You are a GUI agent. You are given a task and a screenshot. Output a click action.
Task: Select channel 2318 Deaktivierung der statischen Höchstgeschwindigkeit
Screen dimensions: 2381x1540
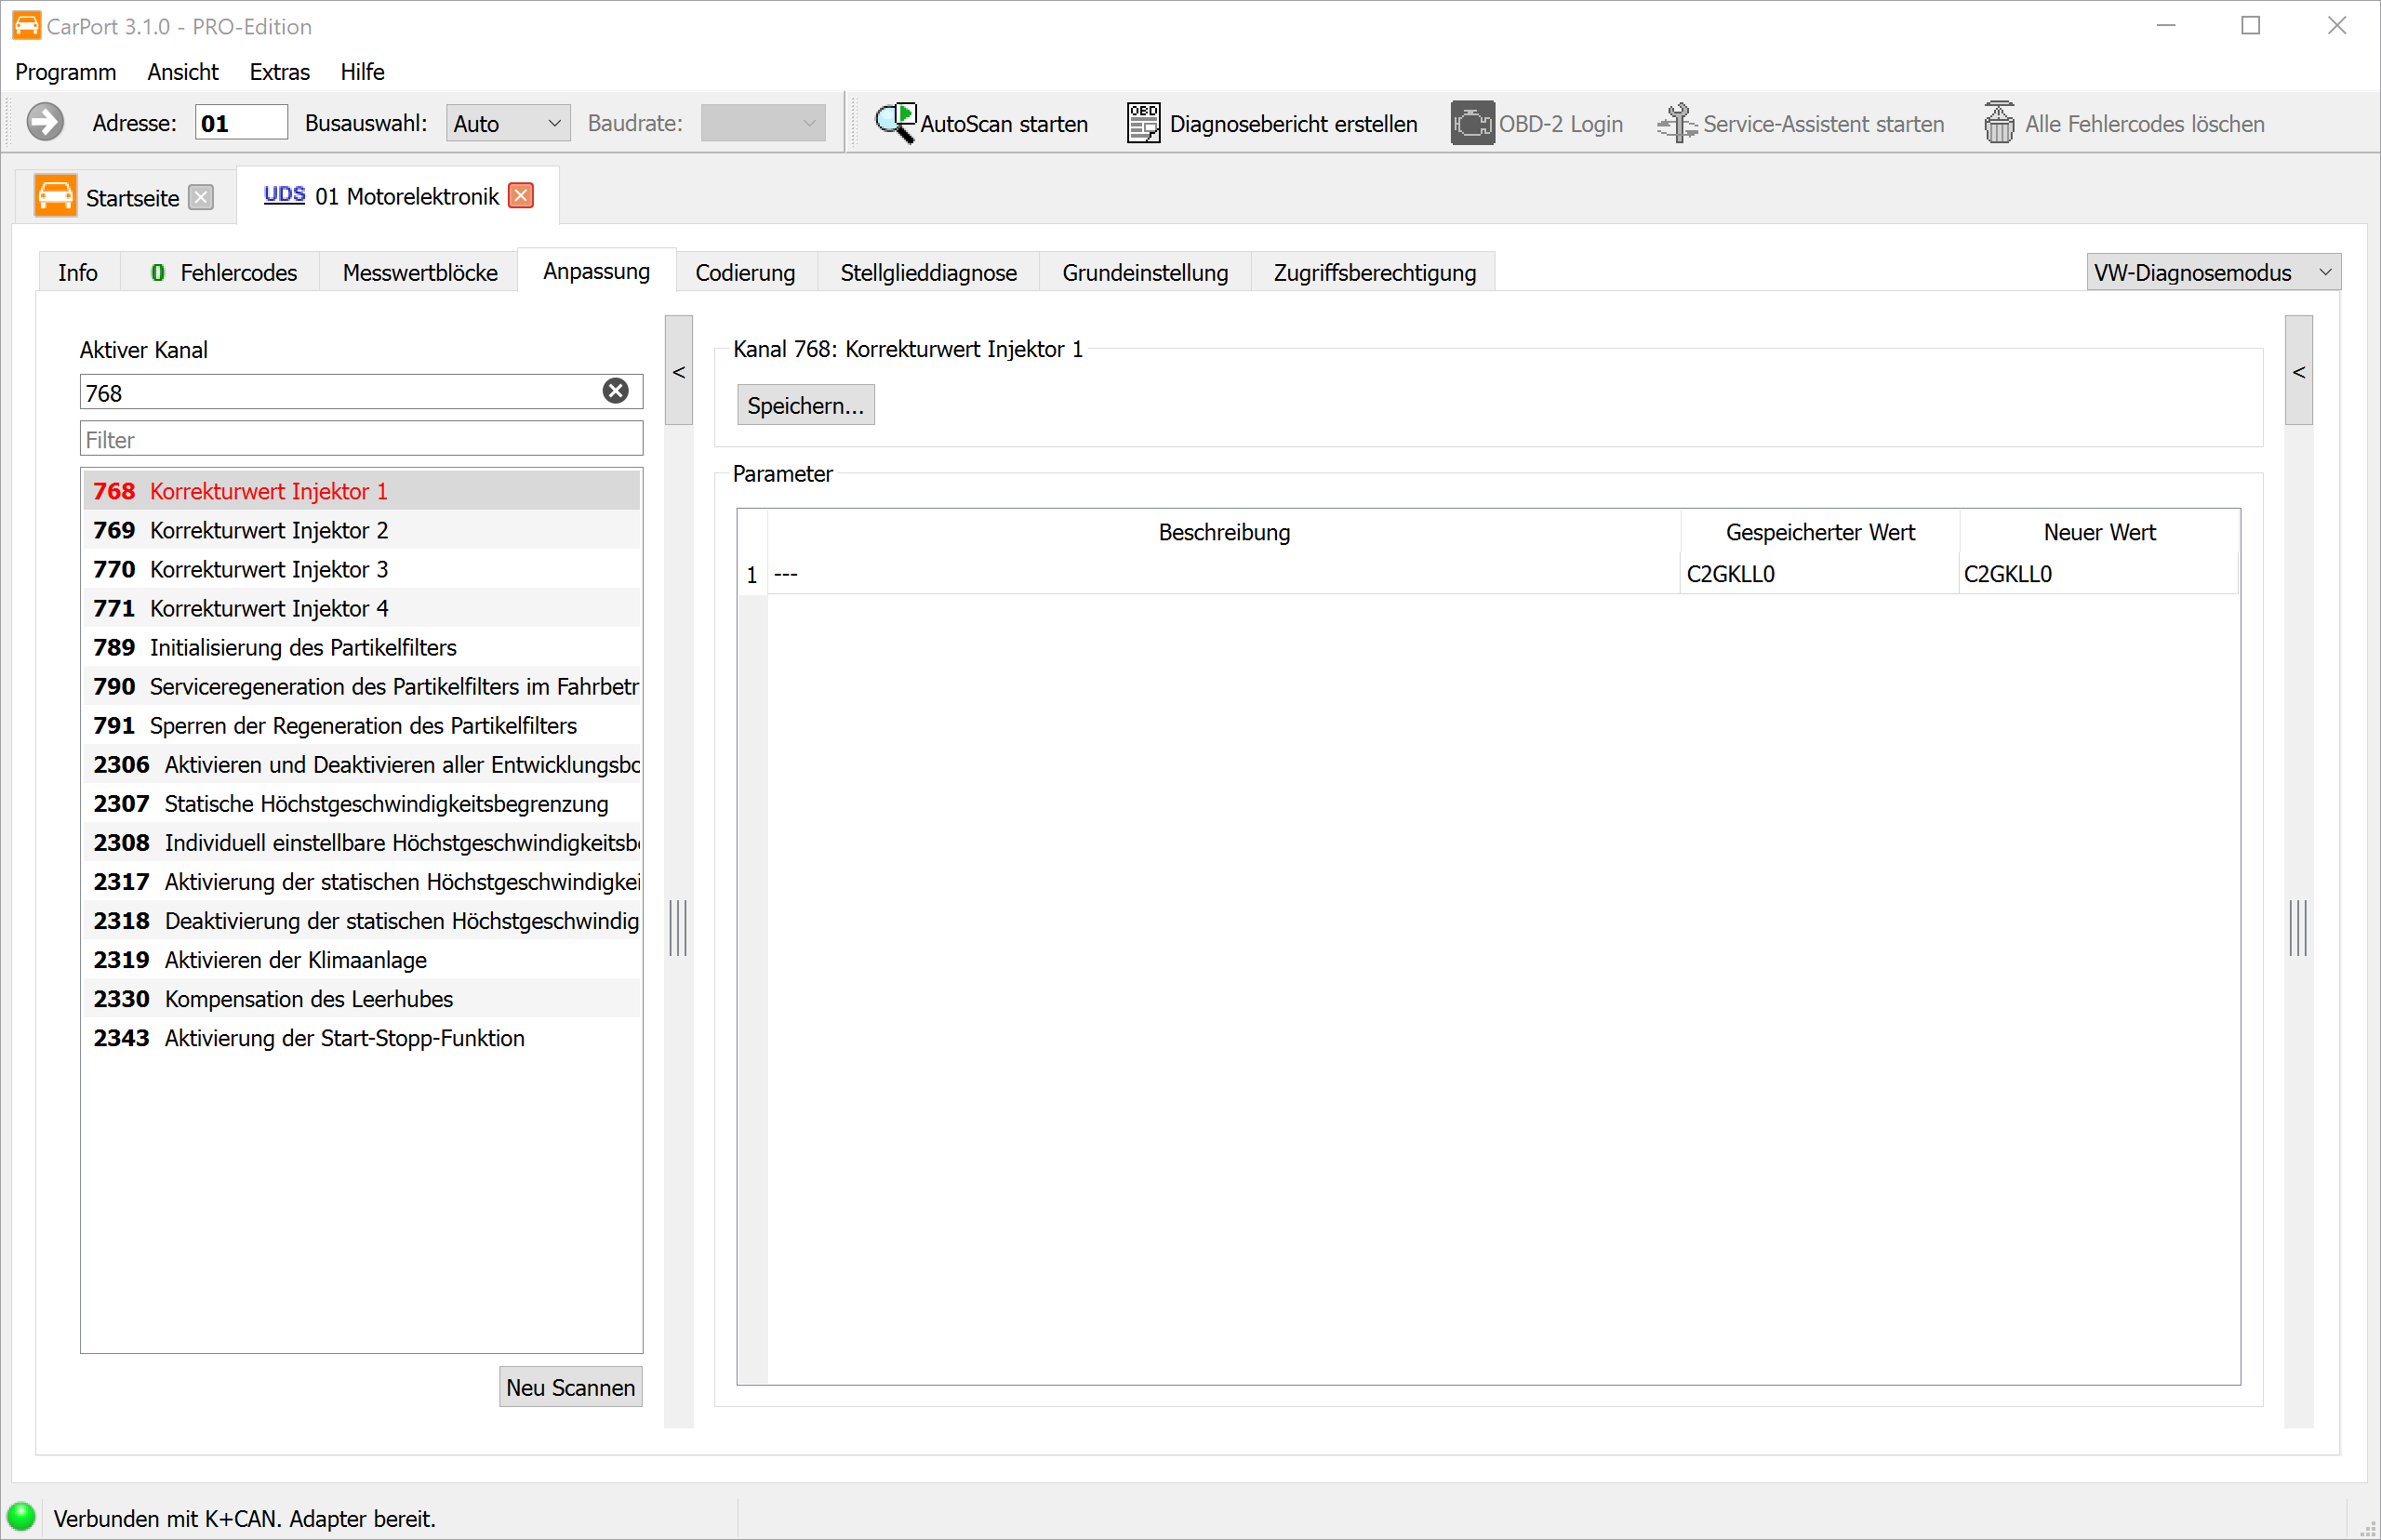coord(361,920)
